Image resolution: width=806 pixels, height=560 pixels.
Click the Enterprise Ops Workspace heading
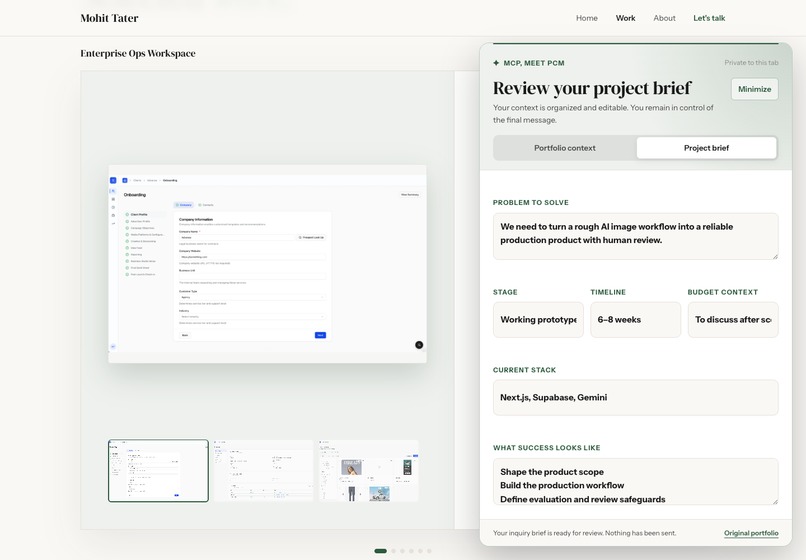point(138,53)
